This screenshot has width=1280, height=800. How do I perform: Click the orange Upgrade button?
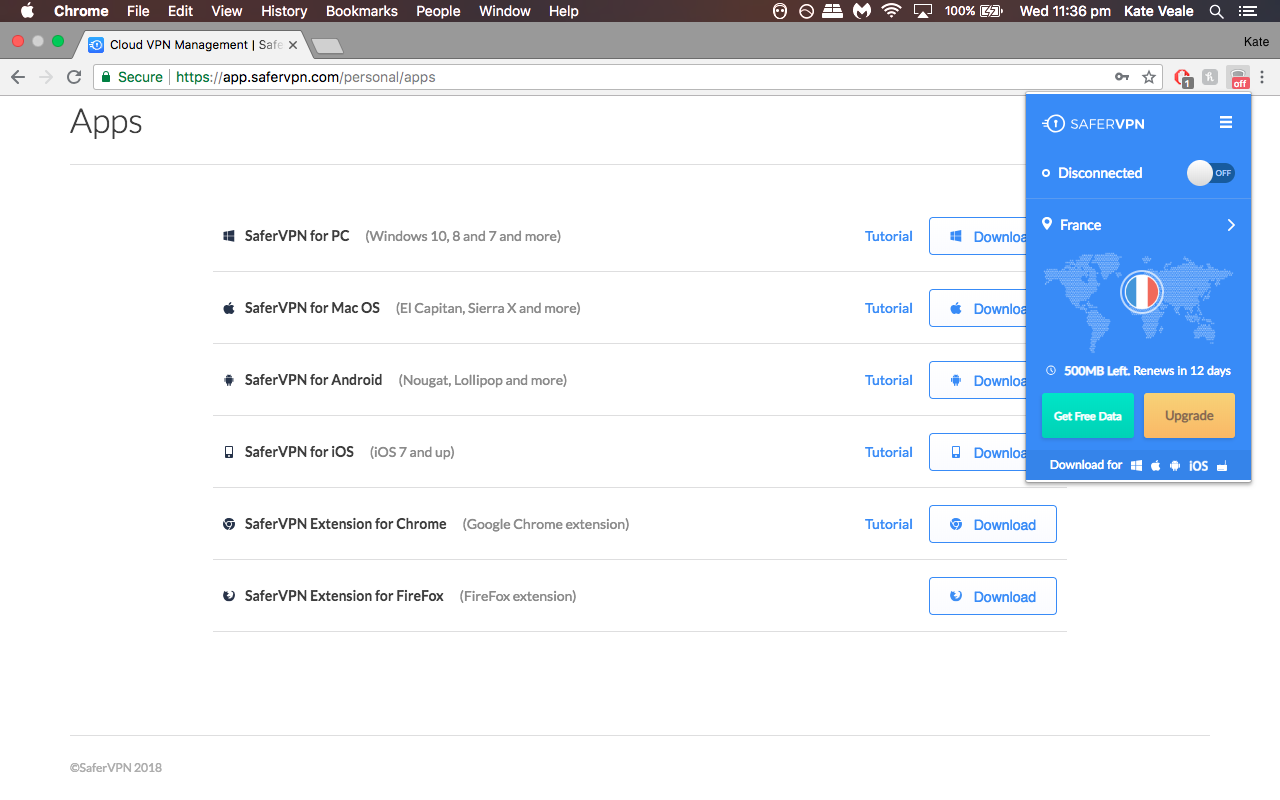1189,416
